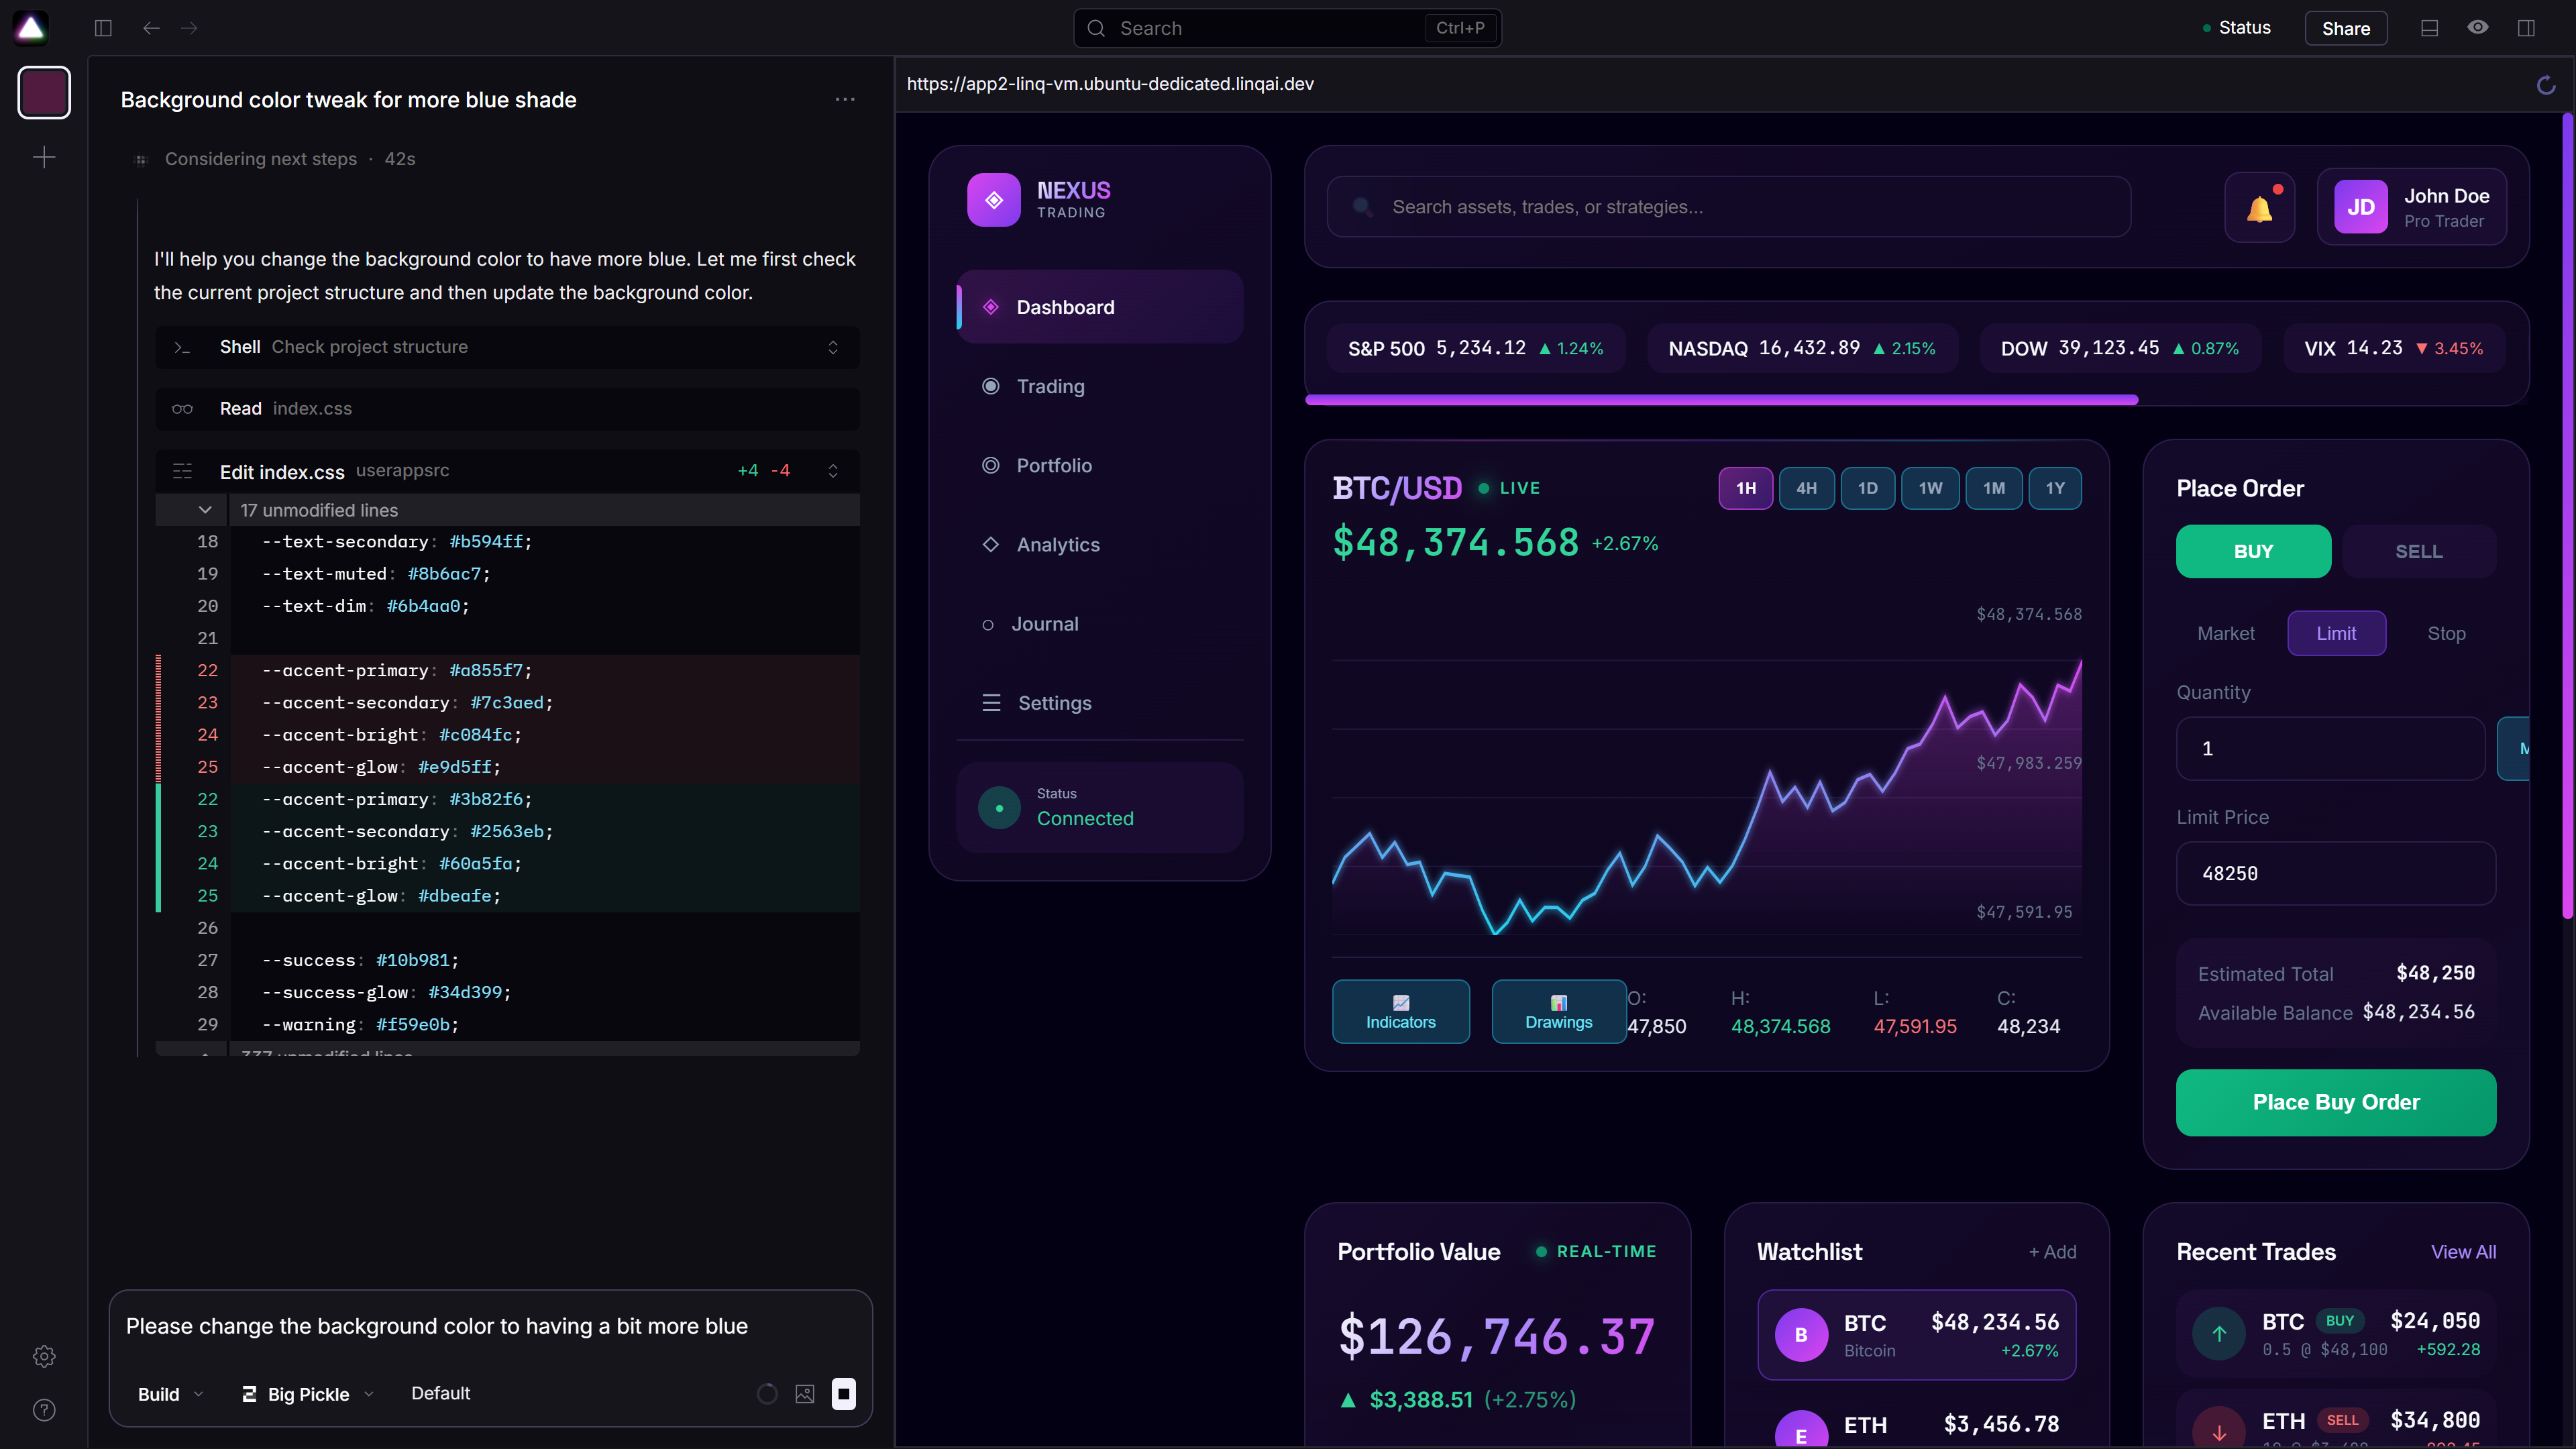The width and height of the screenshot is (2576, 1449).
Task: Select the SELL order side
Action: pyautogui.click(x=2418, y=551)
